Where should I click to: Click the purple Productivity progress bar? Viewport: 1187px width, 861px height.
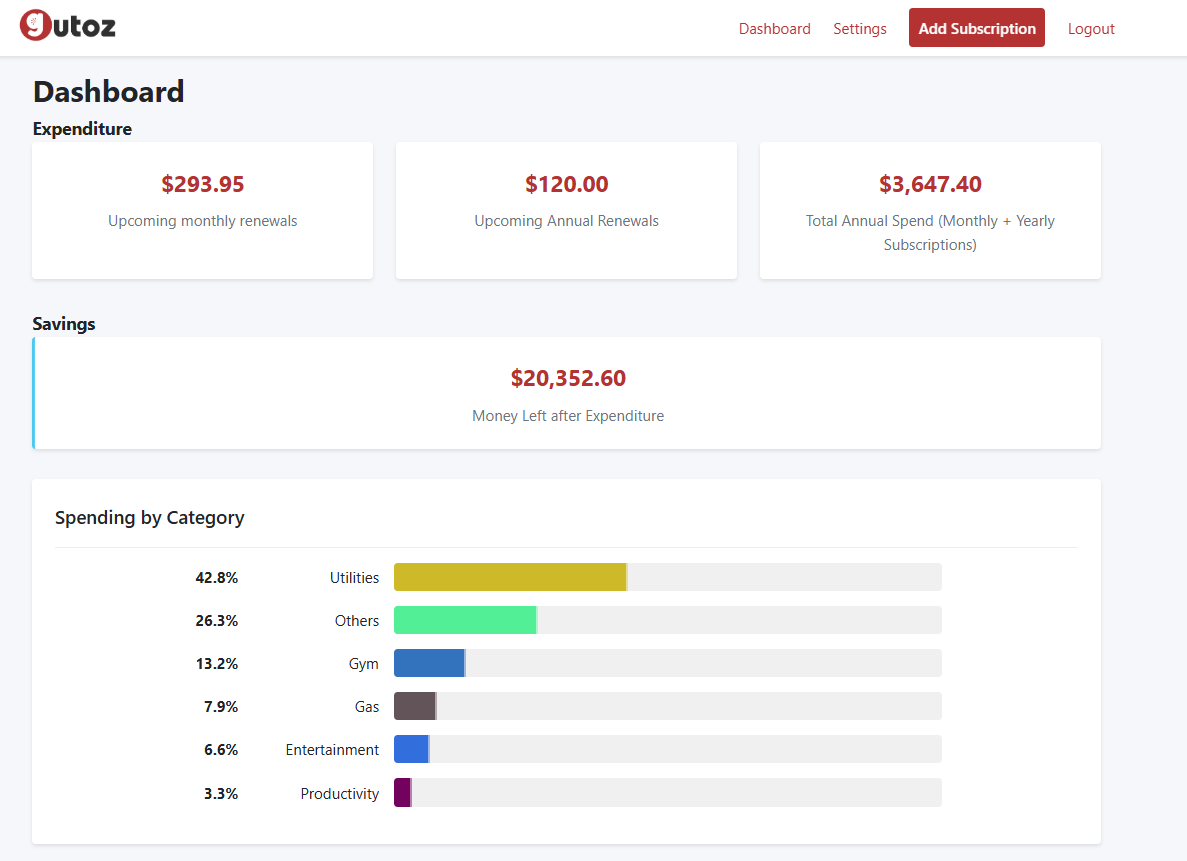(402, 793)
